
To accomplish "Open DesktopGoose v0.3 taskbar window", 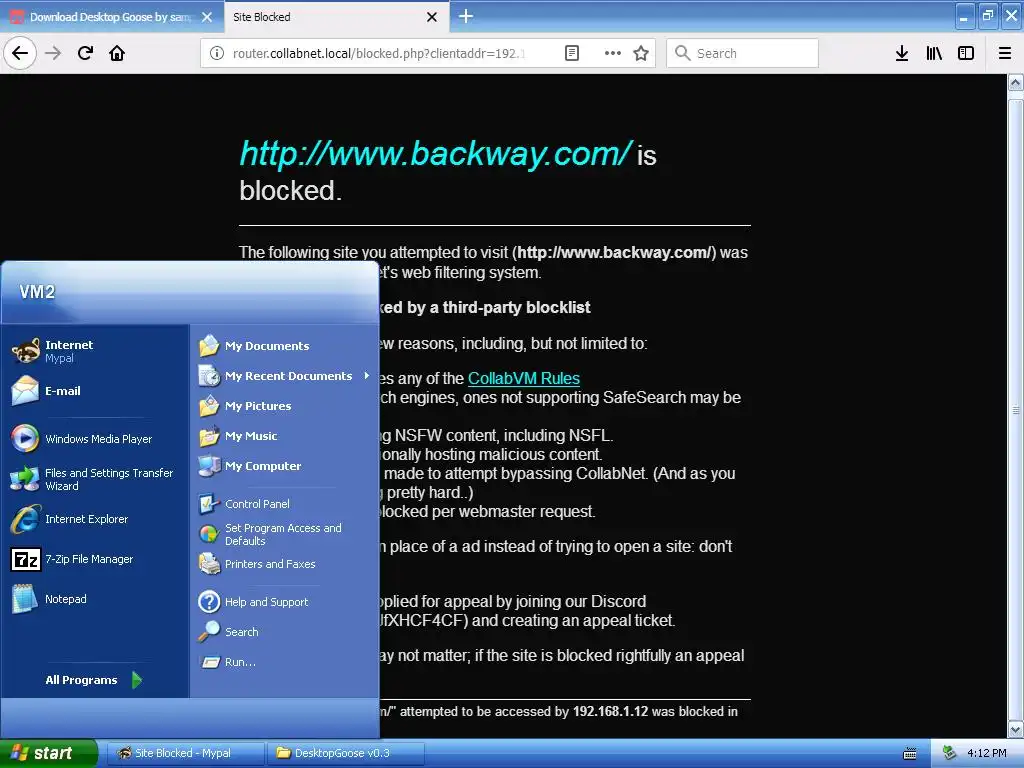I will coord(345,753).
